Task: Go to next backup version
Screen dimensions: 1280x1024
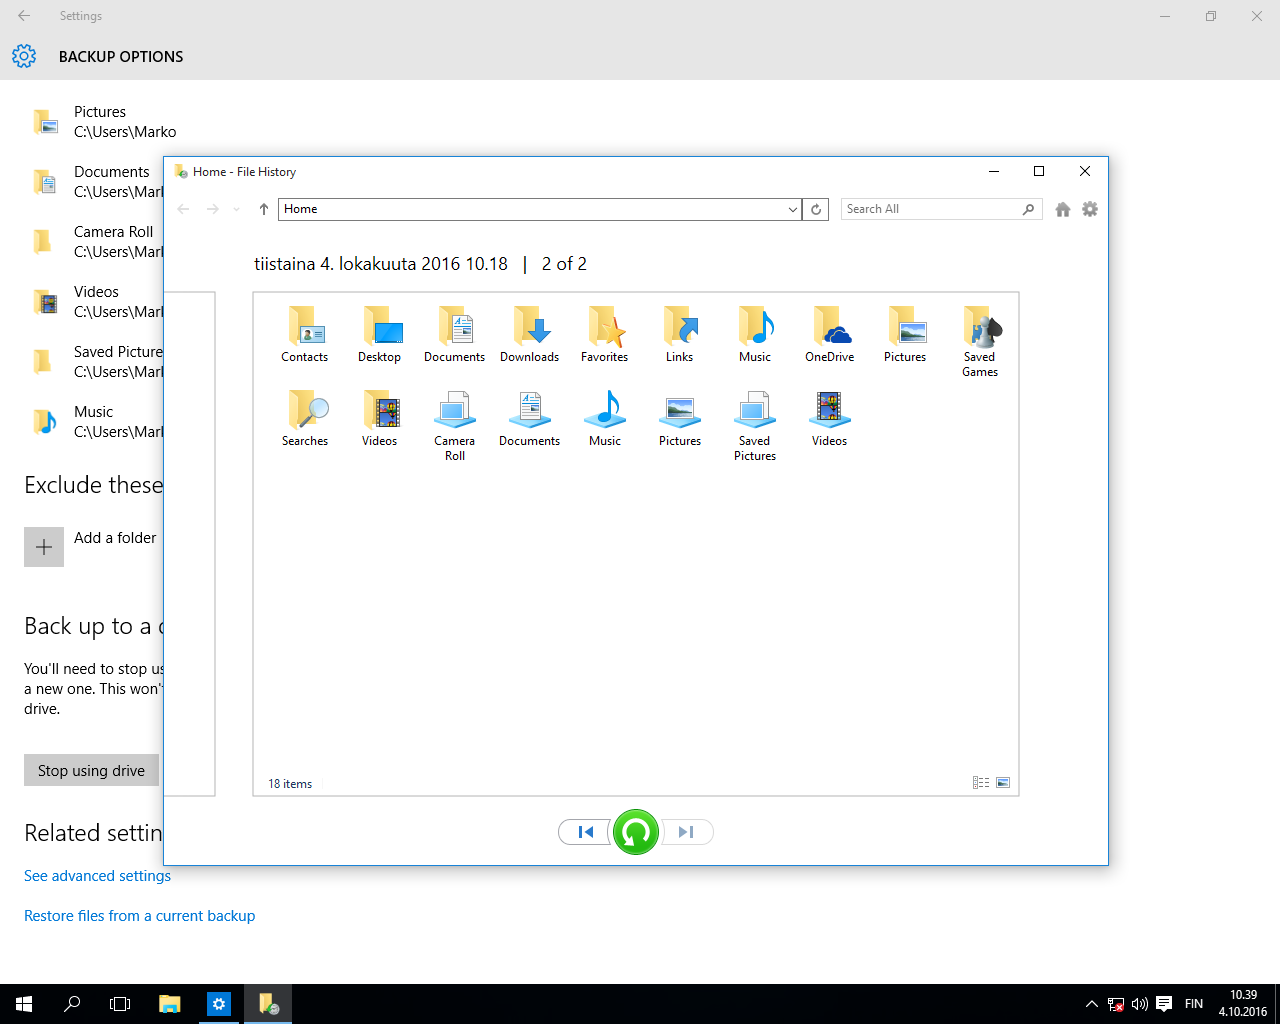Action: pyautogui.click(x=686, y=832)
